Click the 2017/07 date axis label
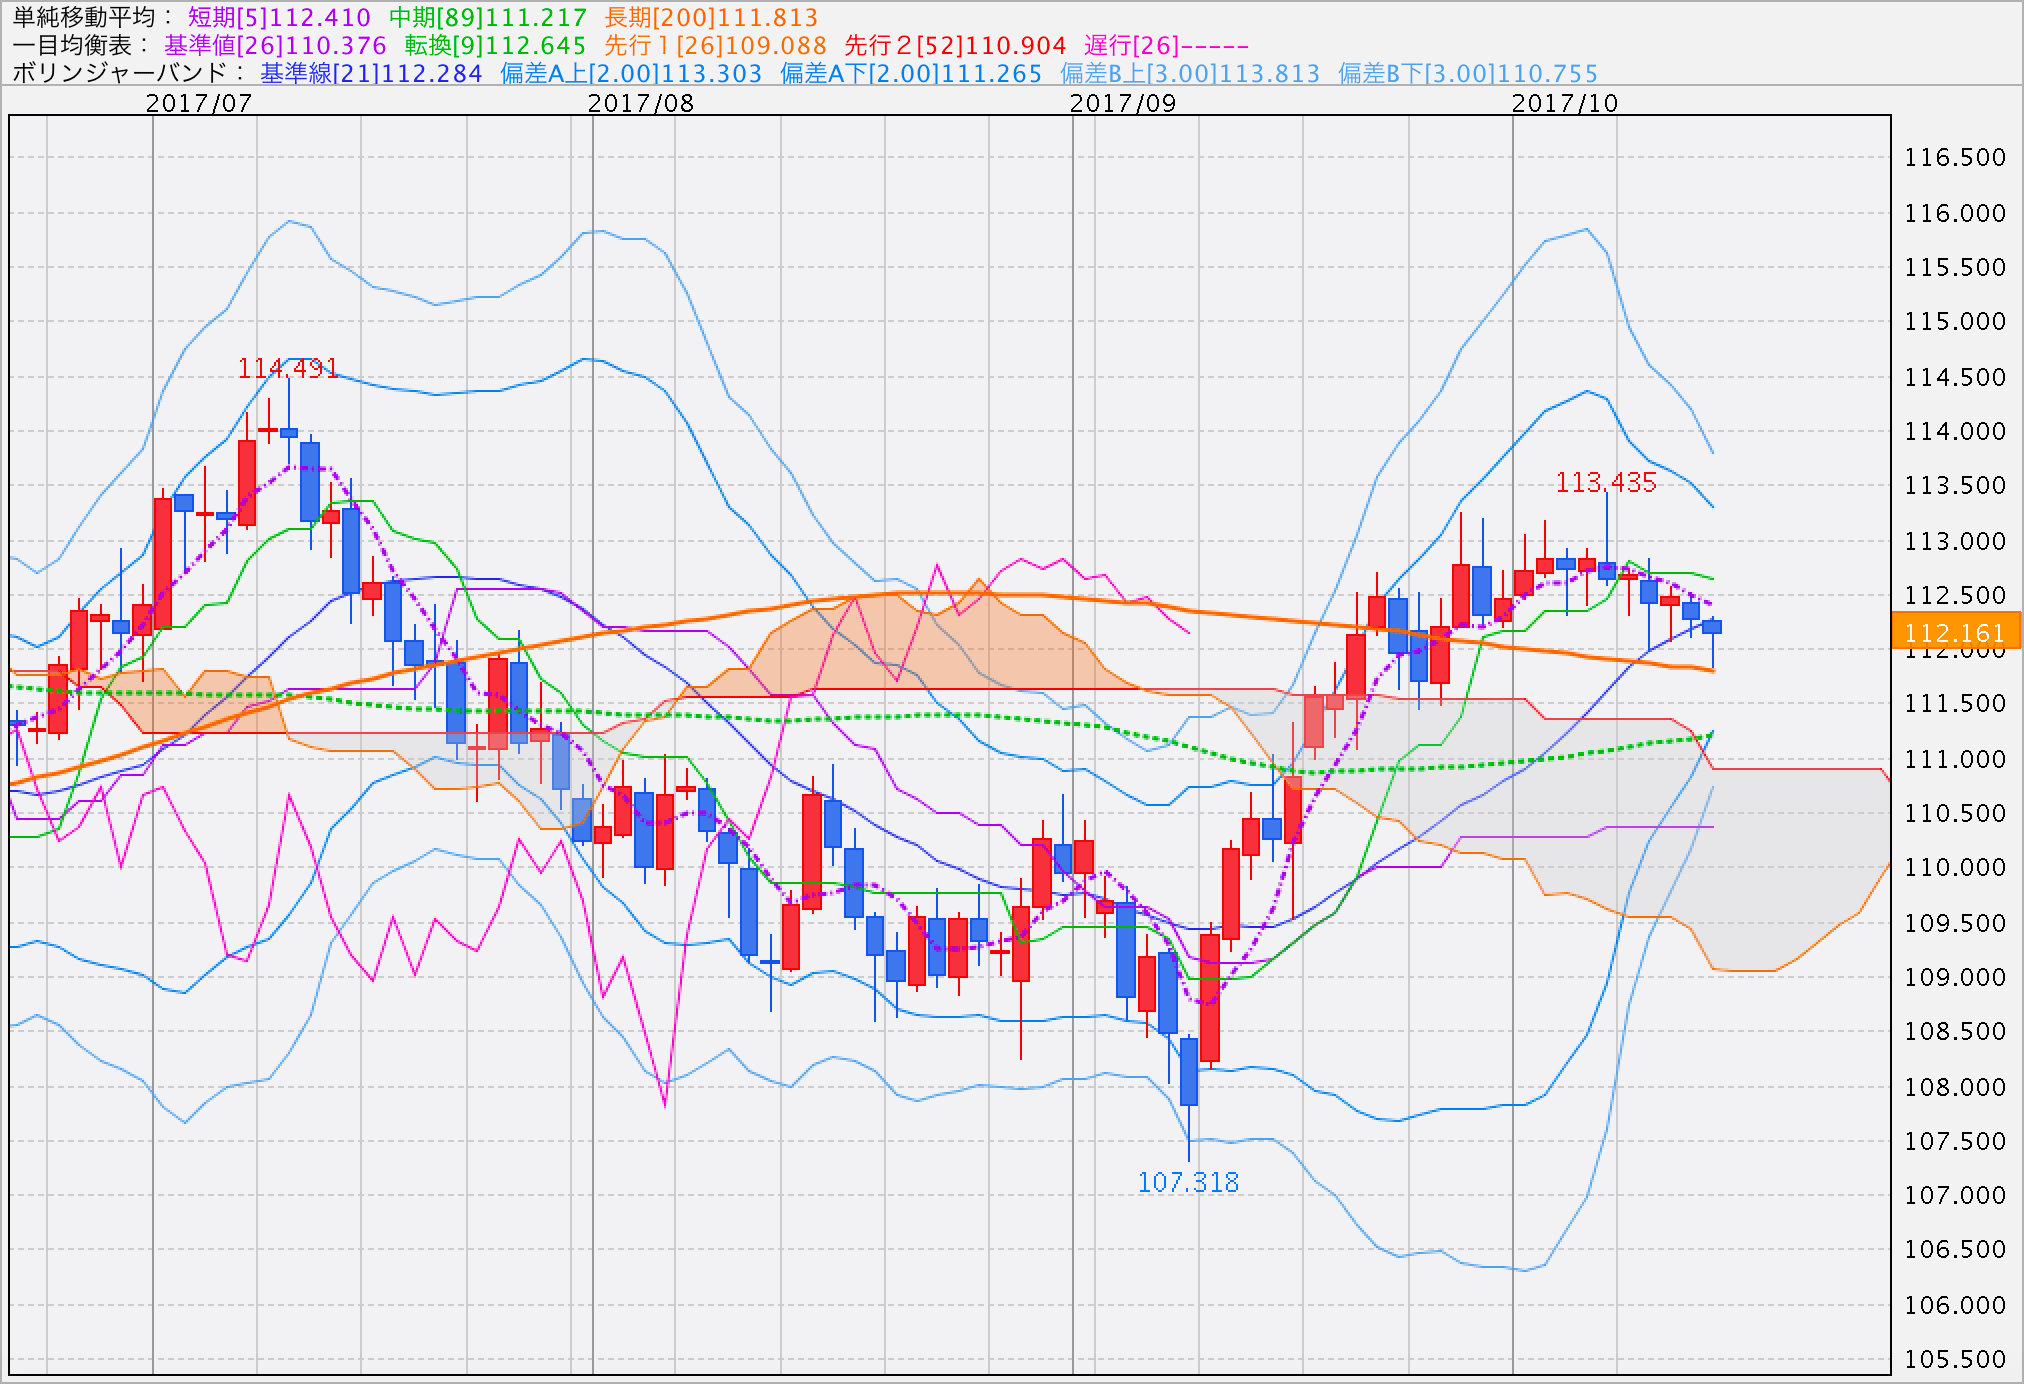This screenshot has width=2024, height=1384. point(199,103)
